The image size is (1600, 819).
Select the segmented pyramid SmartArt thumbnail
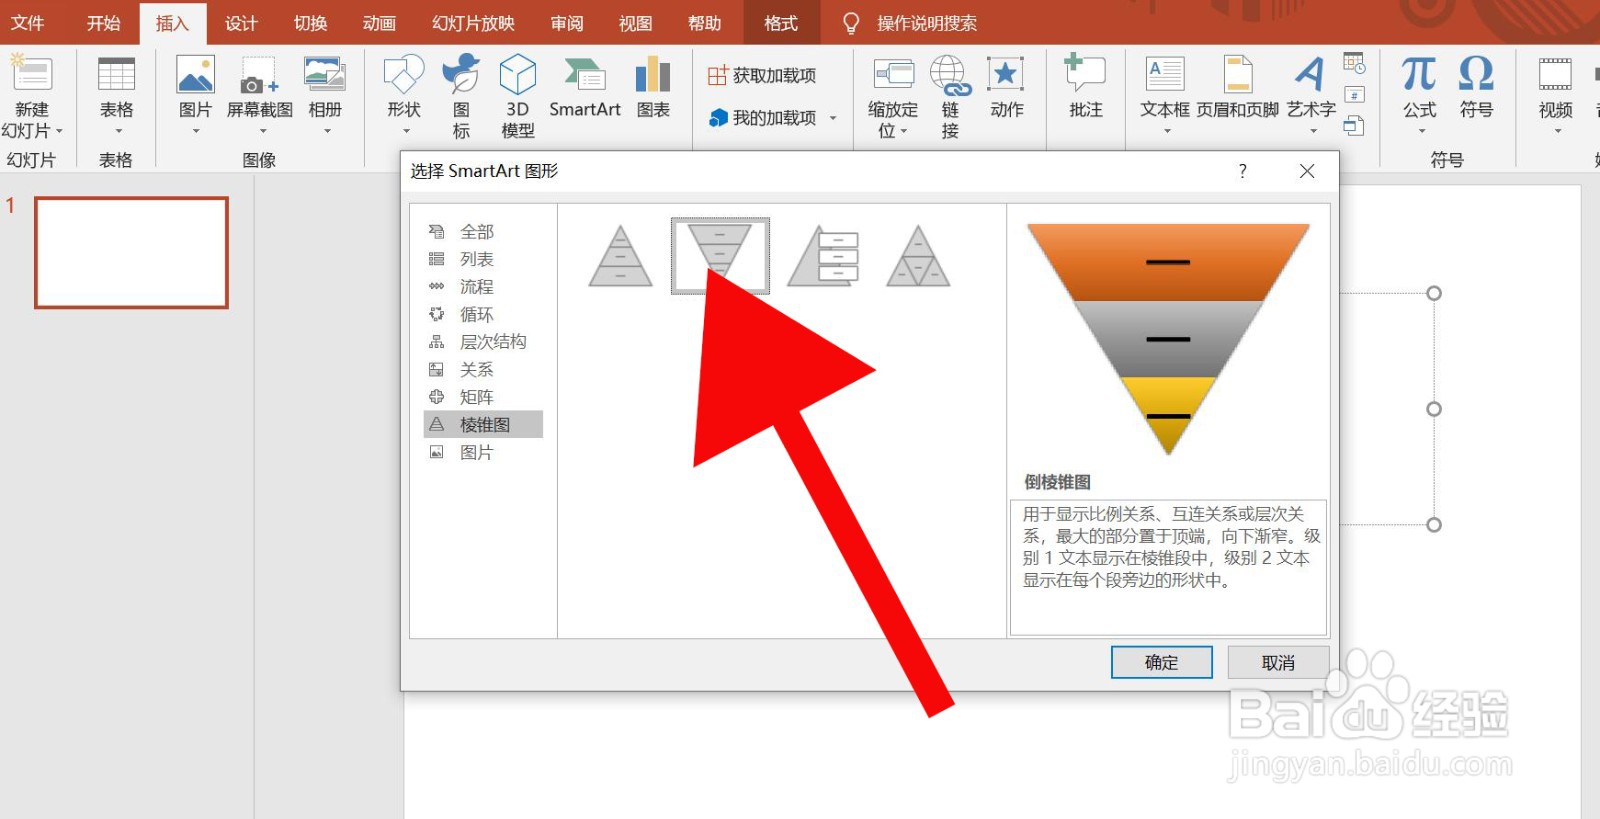coord(918,256)
